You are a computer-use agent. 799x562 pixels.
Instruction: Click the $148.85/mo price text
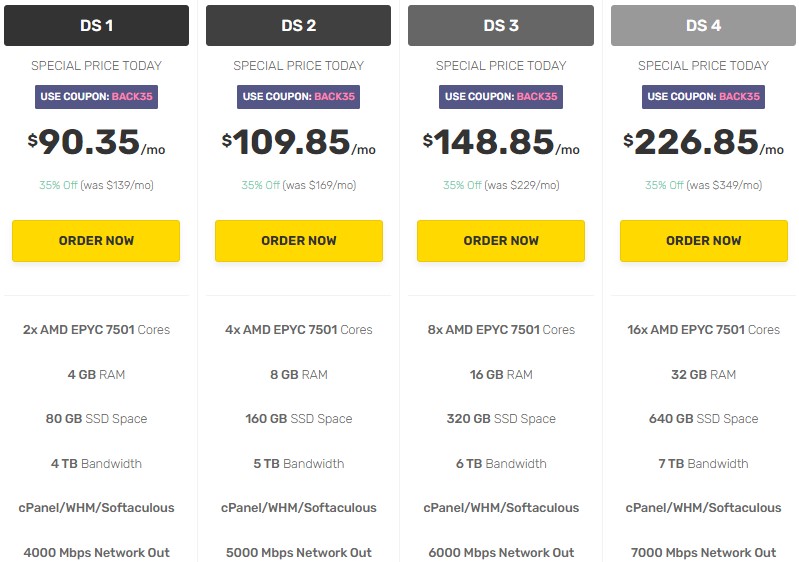501,143
